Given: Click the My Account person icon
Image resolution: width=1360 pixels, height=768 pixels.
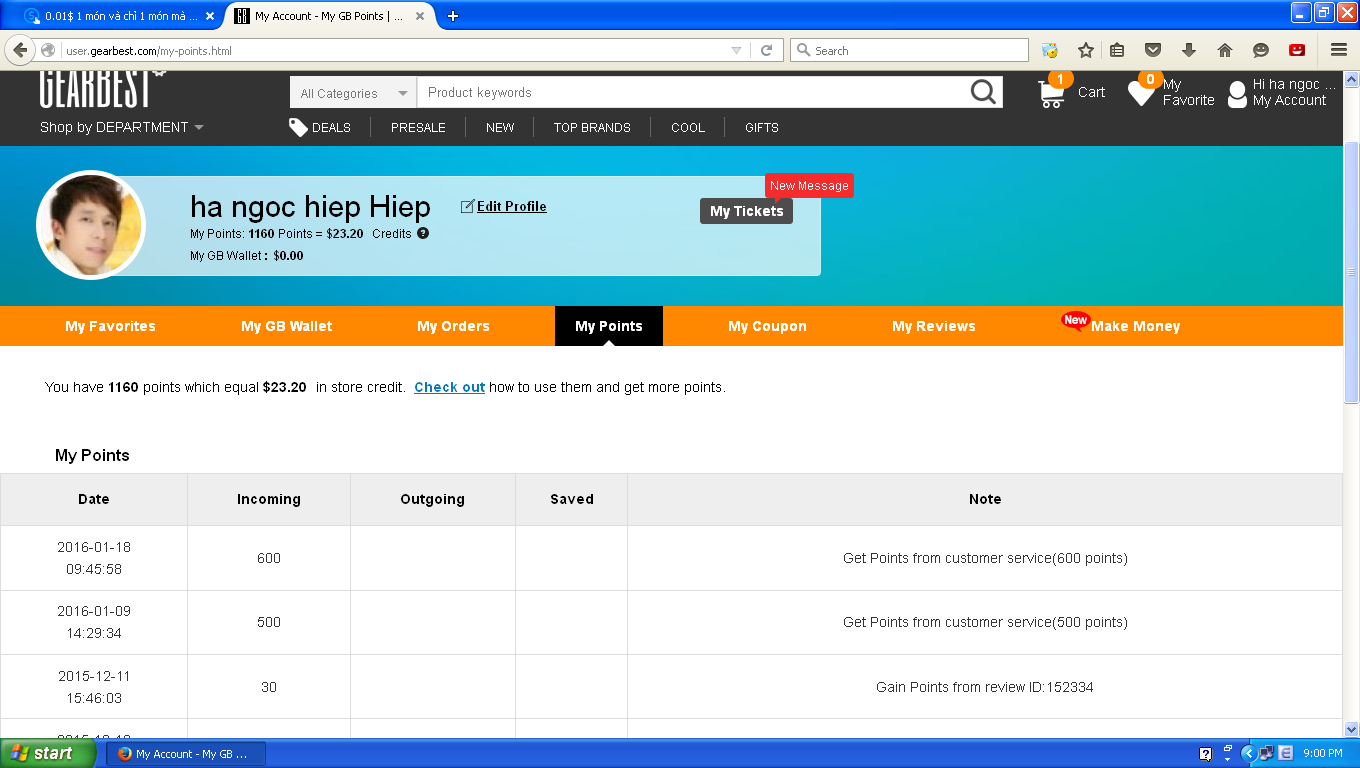Looking at the screenshot, I should (x=1238, y=94).
